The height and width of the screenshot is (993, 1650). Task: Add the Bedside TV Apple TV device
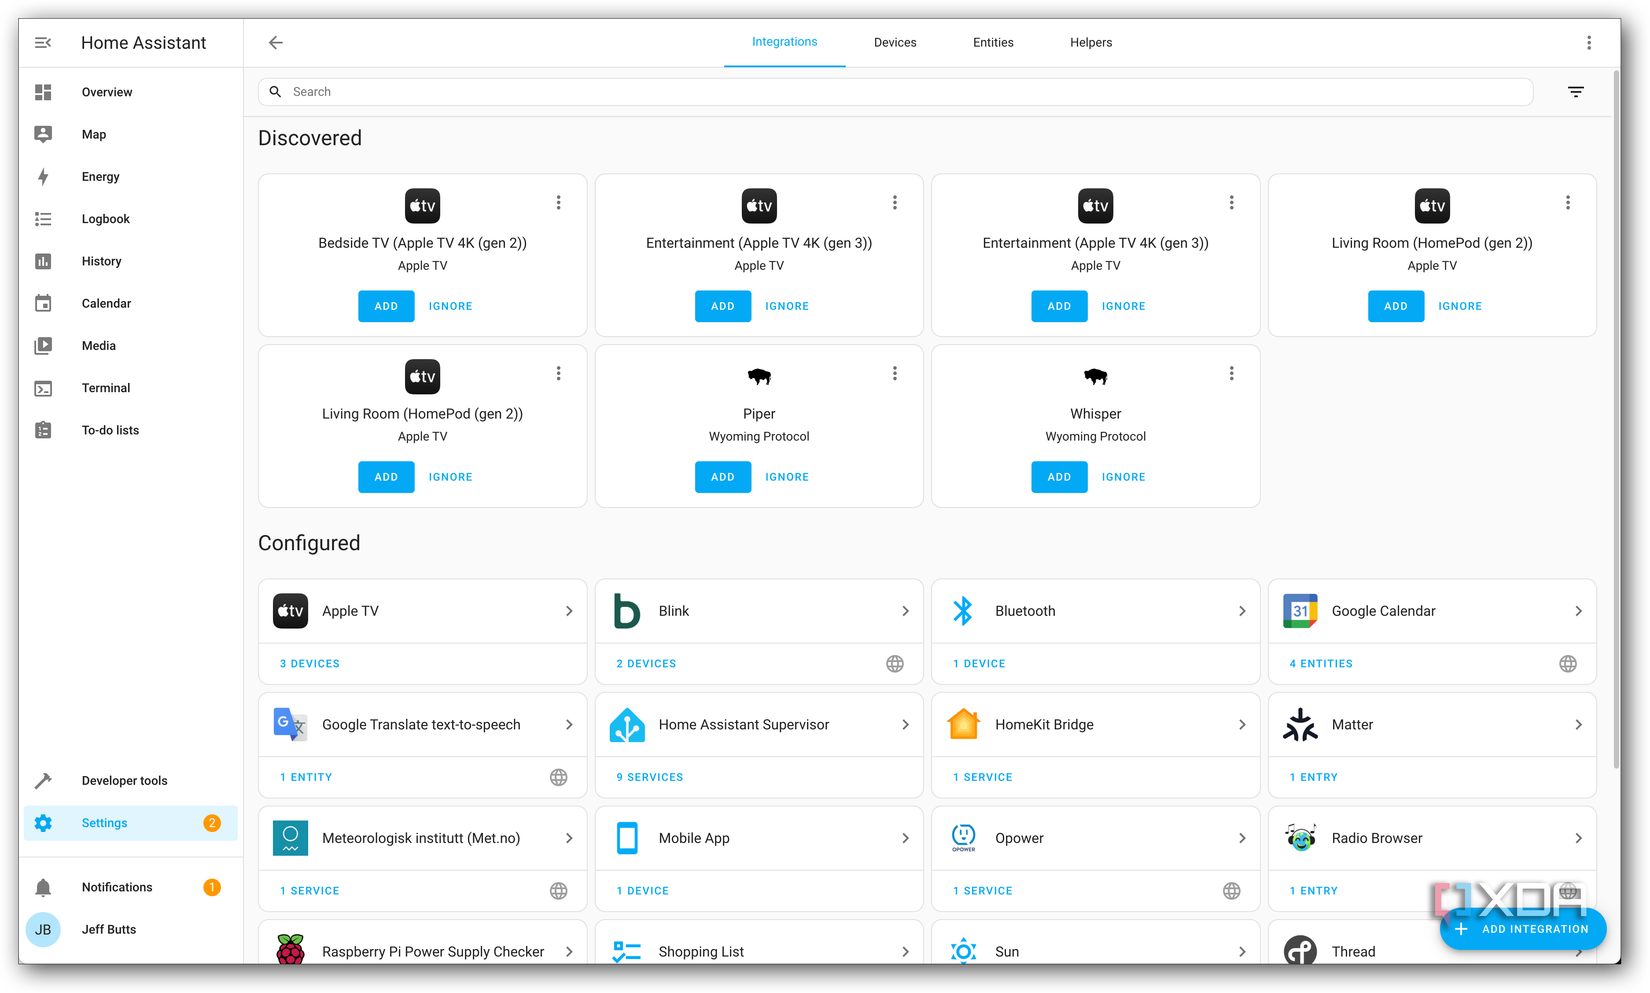386,306
